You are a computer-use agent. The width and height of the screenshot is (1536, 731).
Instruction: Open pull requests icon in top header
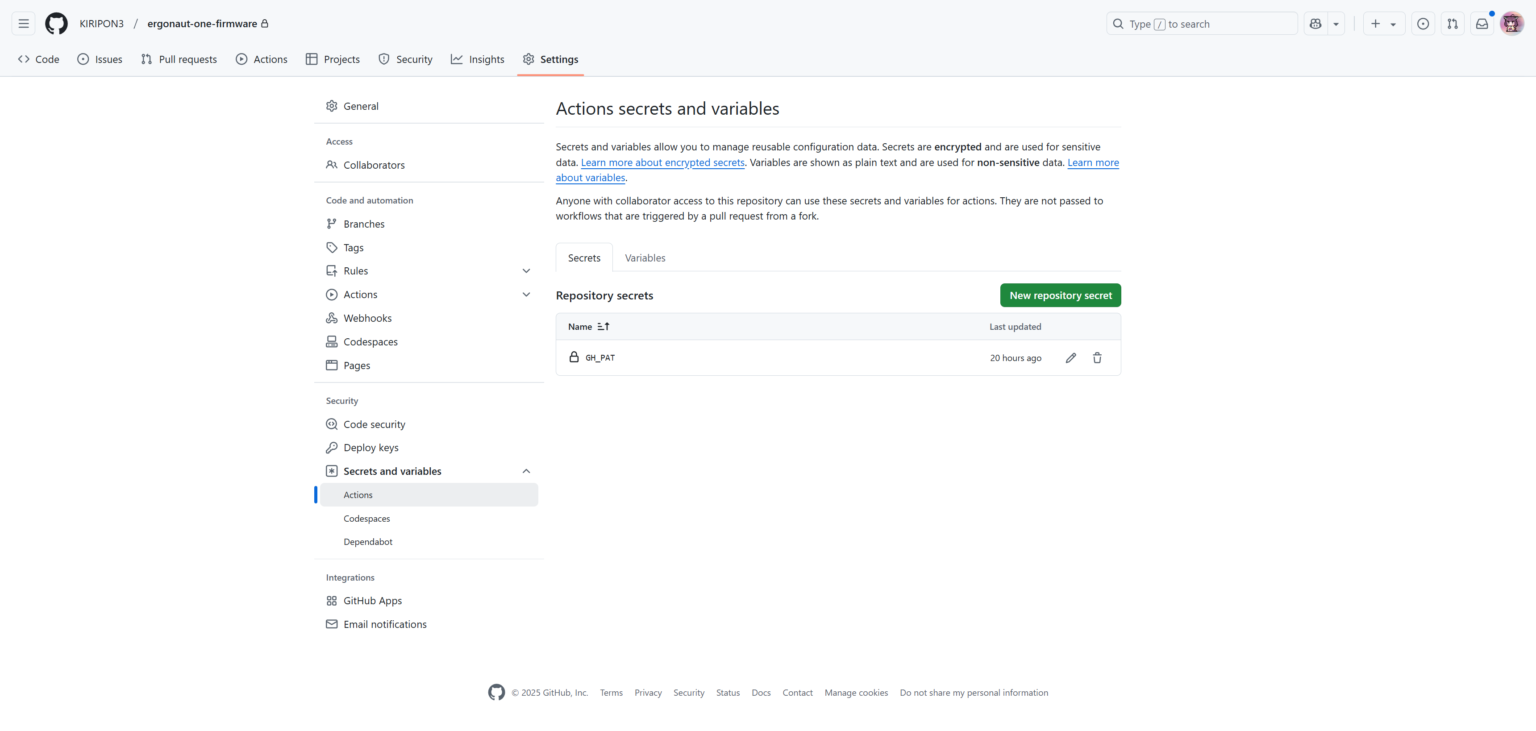coord(1452,24)
